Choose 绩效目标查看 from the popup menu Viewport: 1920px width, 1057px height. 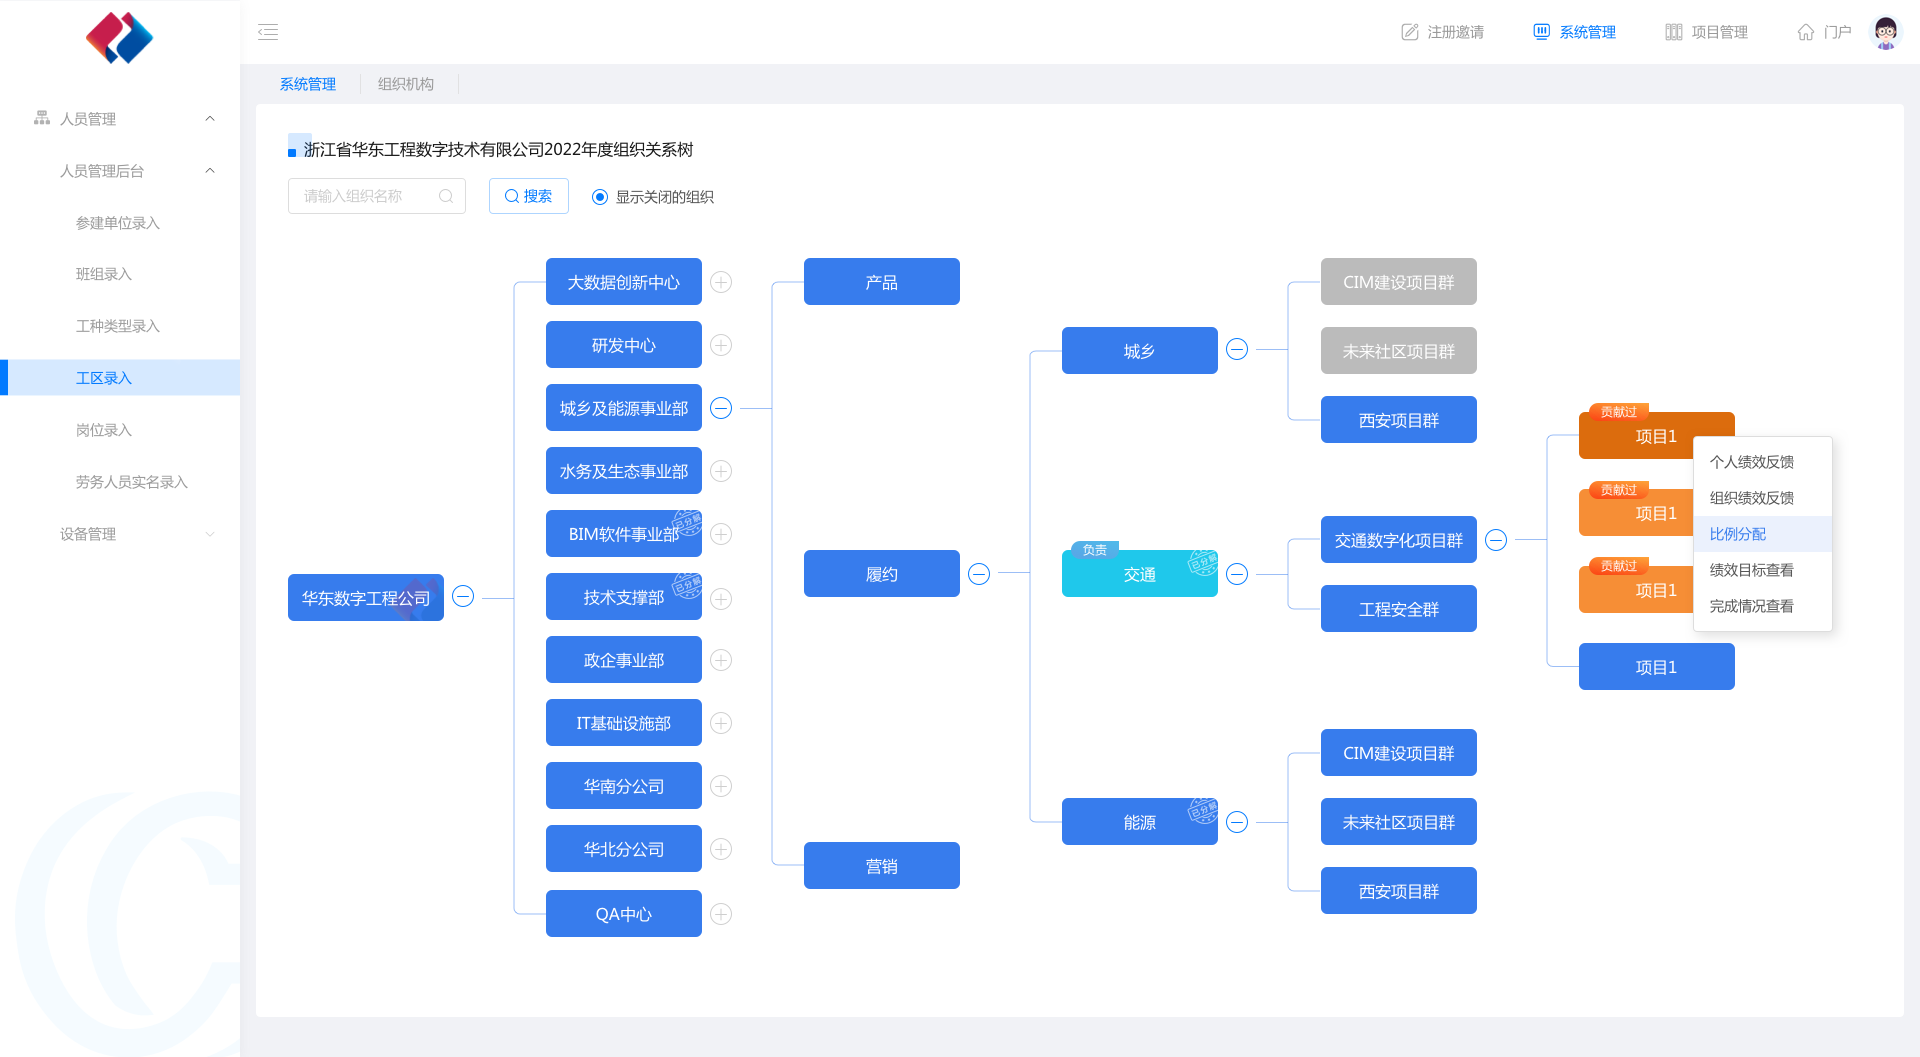coord(1762,570)
